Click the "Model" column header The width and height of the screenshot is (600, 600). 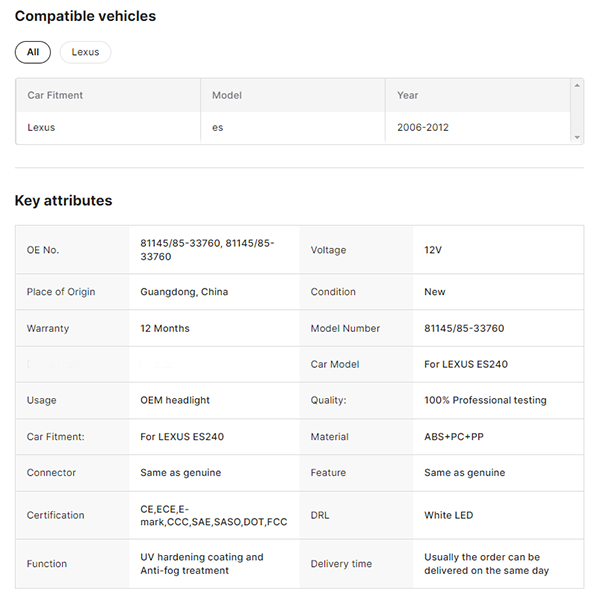[227, 95]
